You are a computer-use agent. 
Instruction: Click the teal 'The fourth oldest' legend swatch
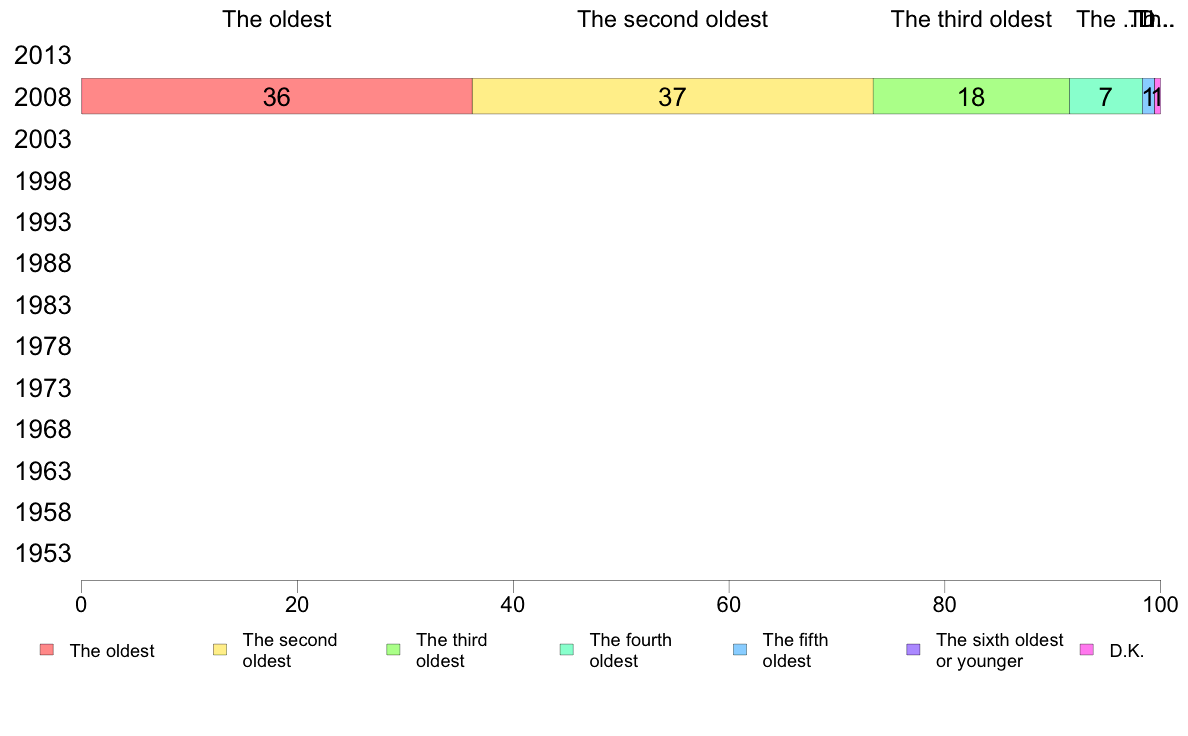click(x=567, y=650)
